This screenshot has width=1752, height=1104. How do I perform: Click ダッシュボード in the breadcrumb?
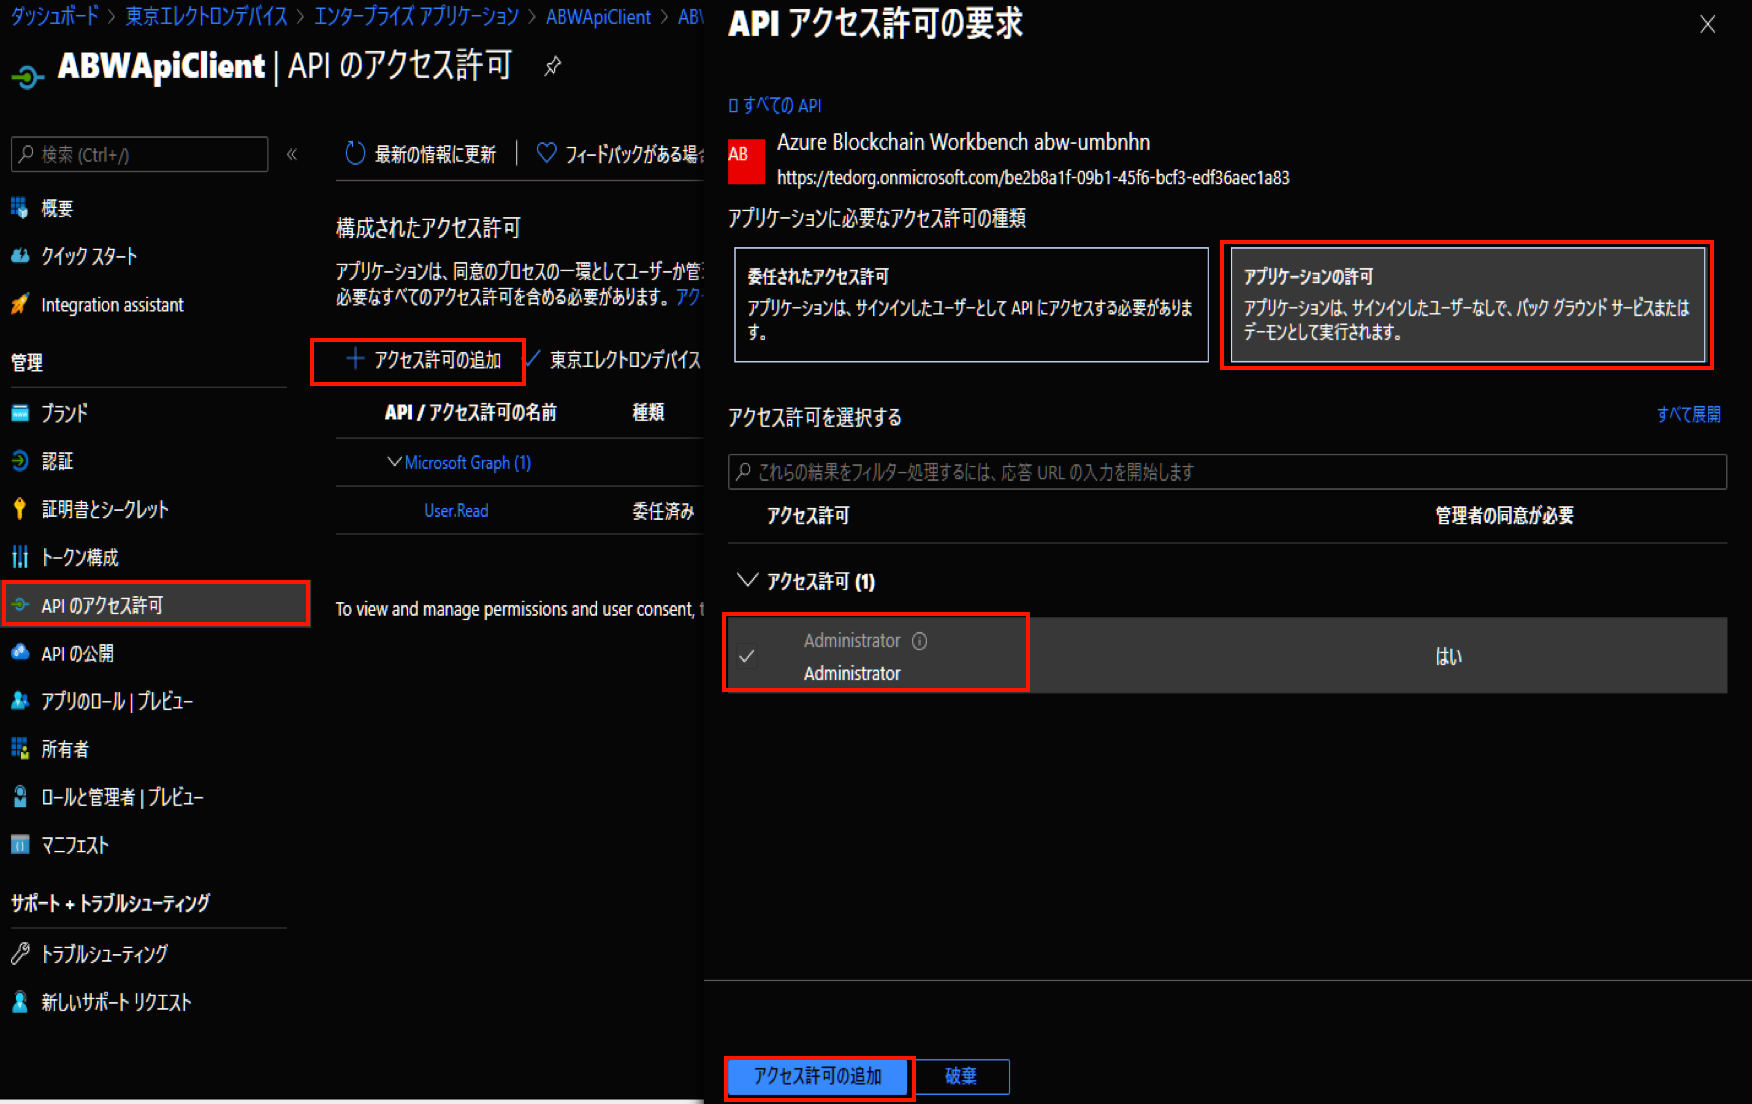tap(55, 16)
